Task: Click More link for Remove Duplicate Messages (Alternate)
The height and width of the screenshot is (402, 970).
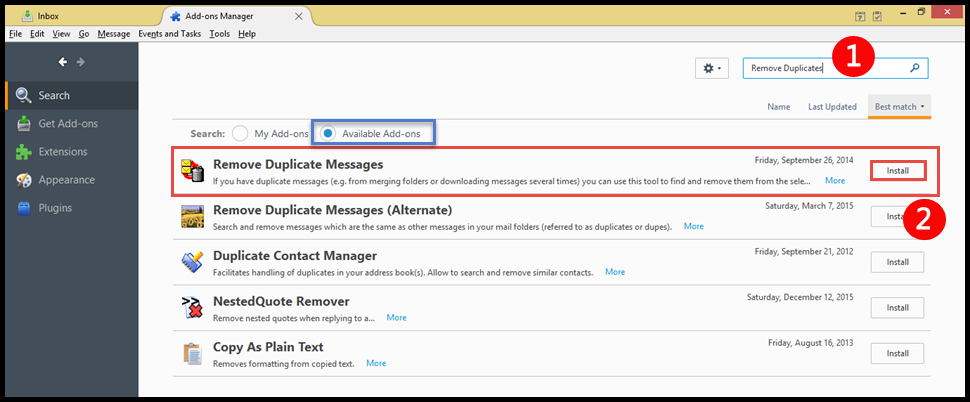Action: pos(693,226)
